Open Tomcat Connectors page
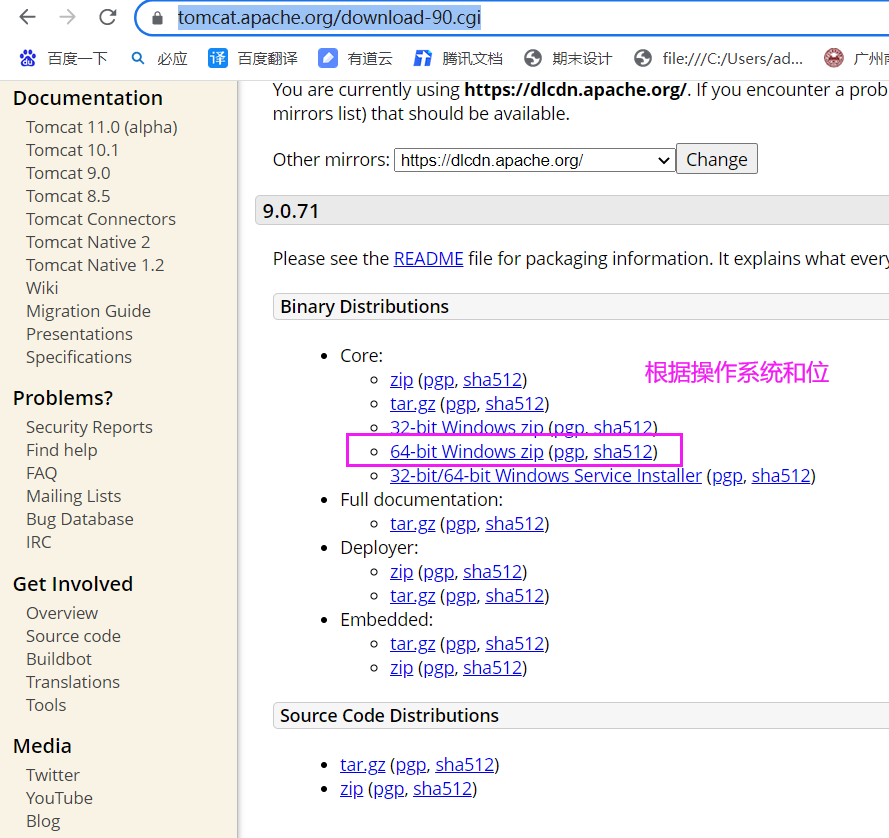The width and height of the screenshot is (889, 838). click(x=101, y=219)
